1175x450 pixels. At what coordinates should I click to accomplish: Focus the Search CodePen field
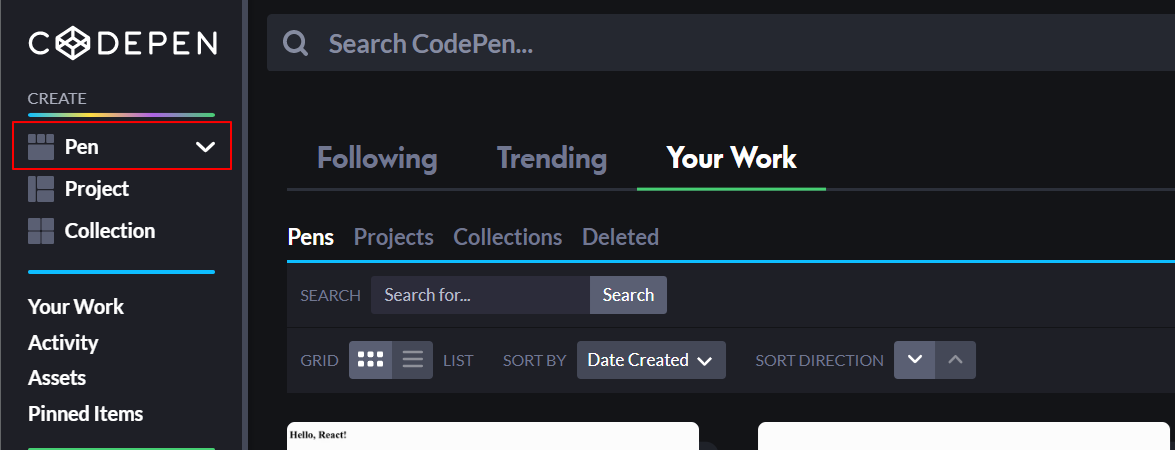(x=721, y=43)
